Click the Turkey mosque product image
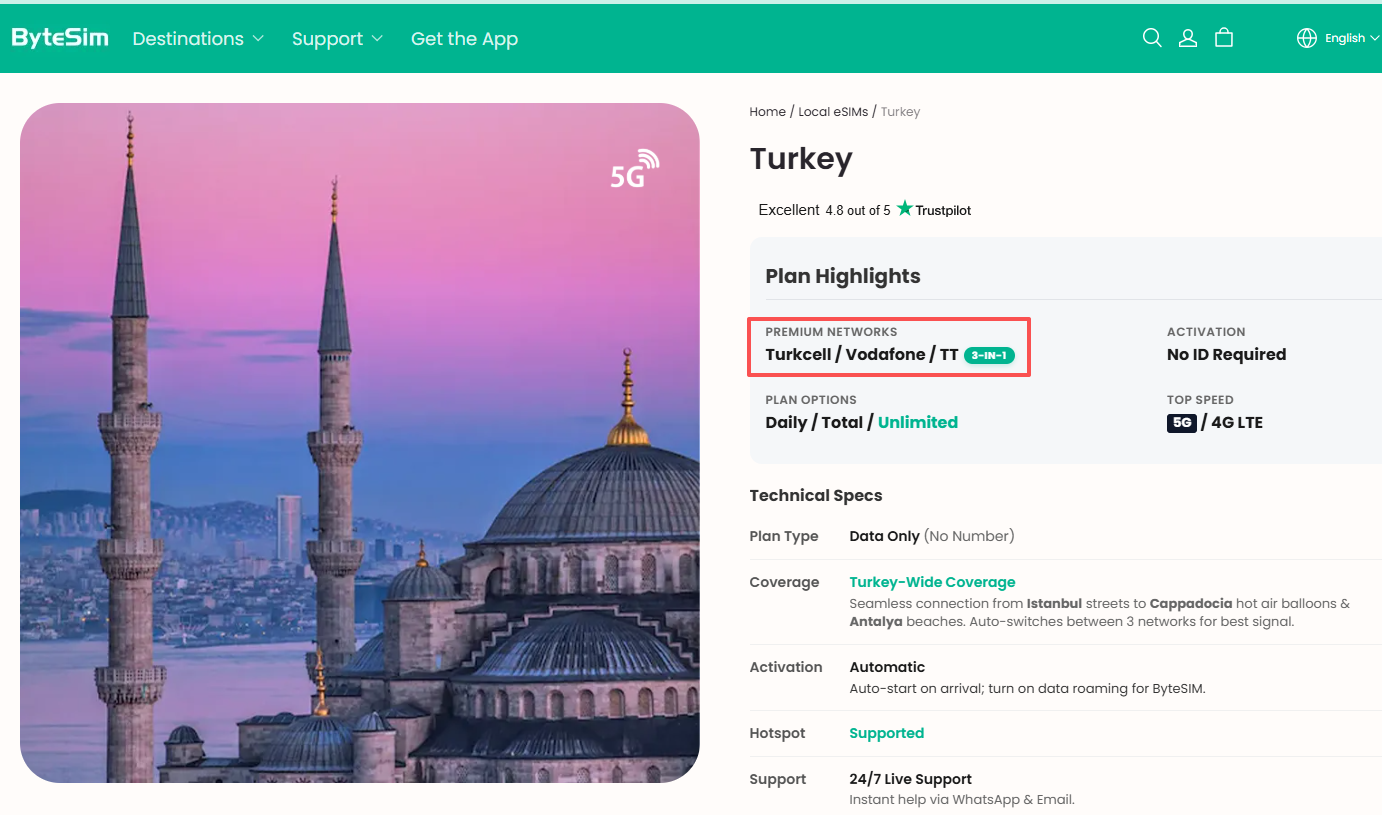The image size is (1382, 815). 360,443
